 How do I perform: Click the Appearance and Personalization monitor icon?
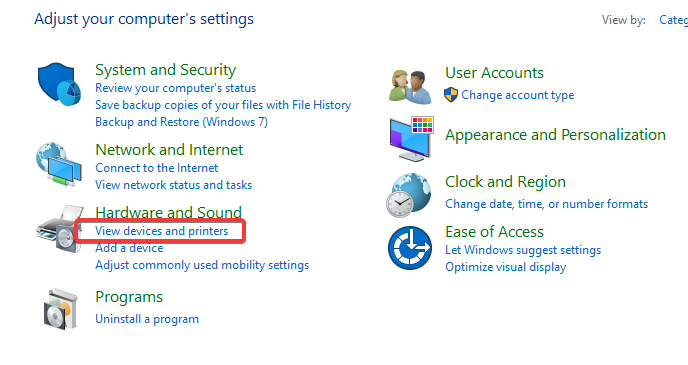point(411,139)
